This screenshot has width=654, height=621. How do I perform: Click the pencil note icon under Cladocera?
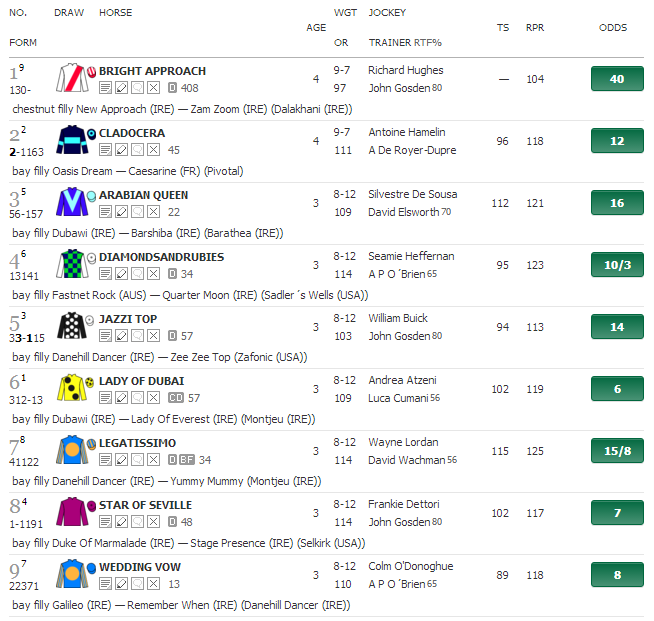coord(121,150)
